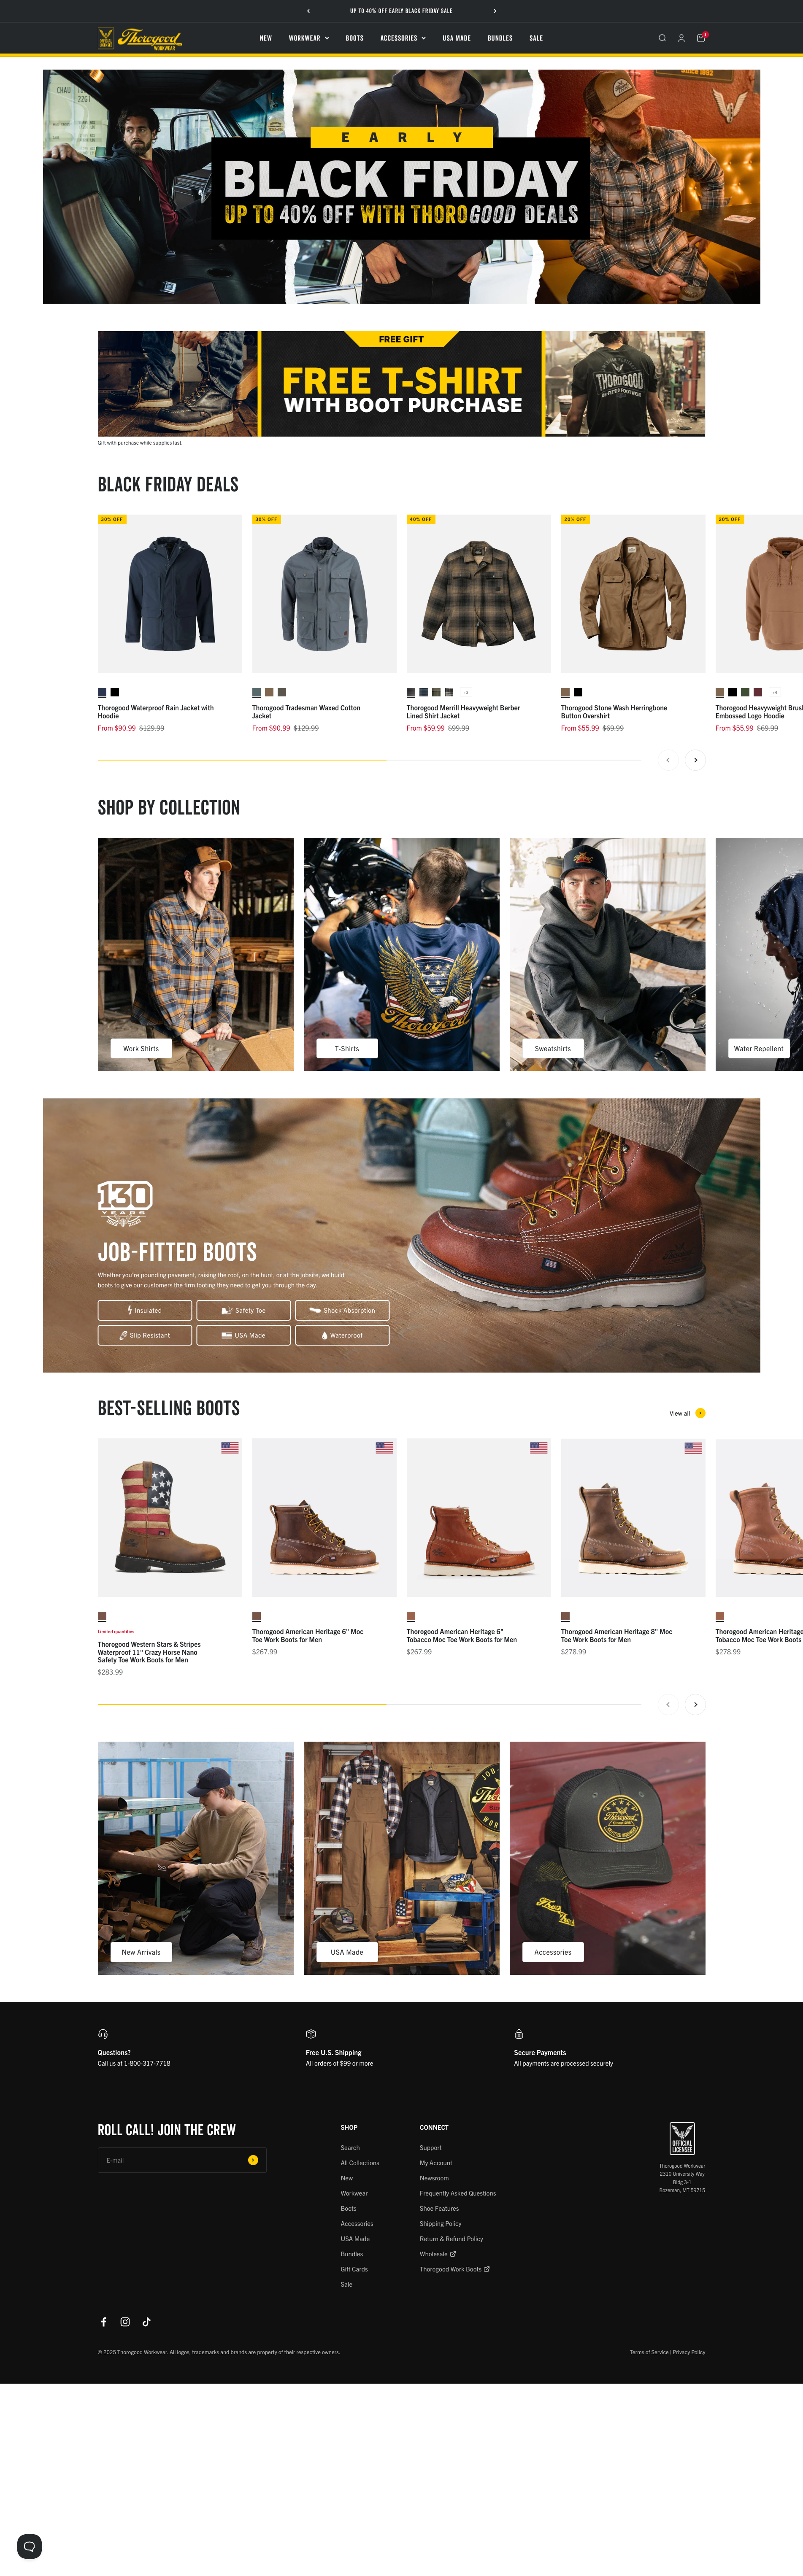The height and width of the screenshot is (2576, 803).
Task: Expand the Workwear dropdown menu
Action: (x=309, y=38)
